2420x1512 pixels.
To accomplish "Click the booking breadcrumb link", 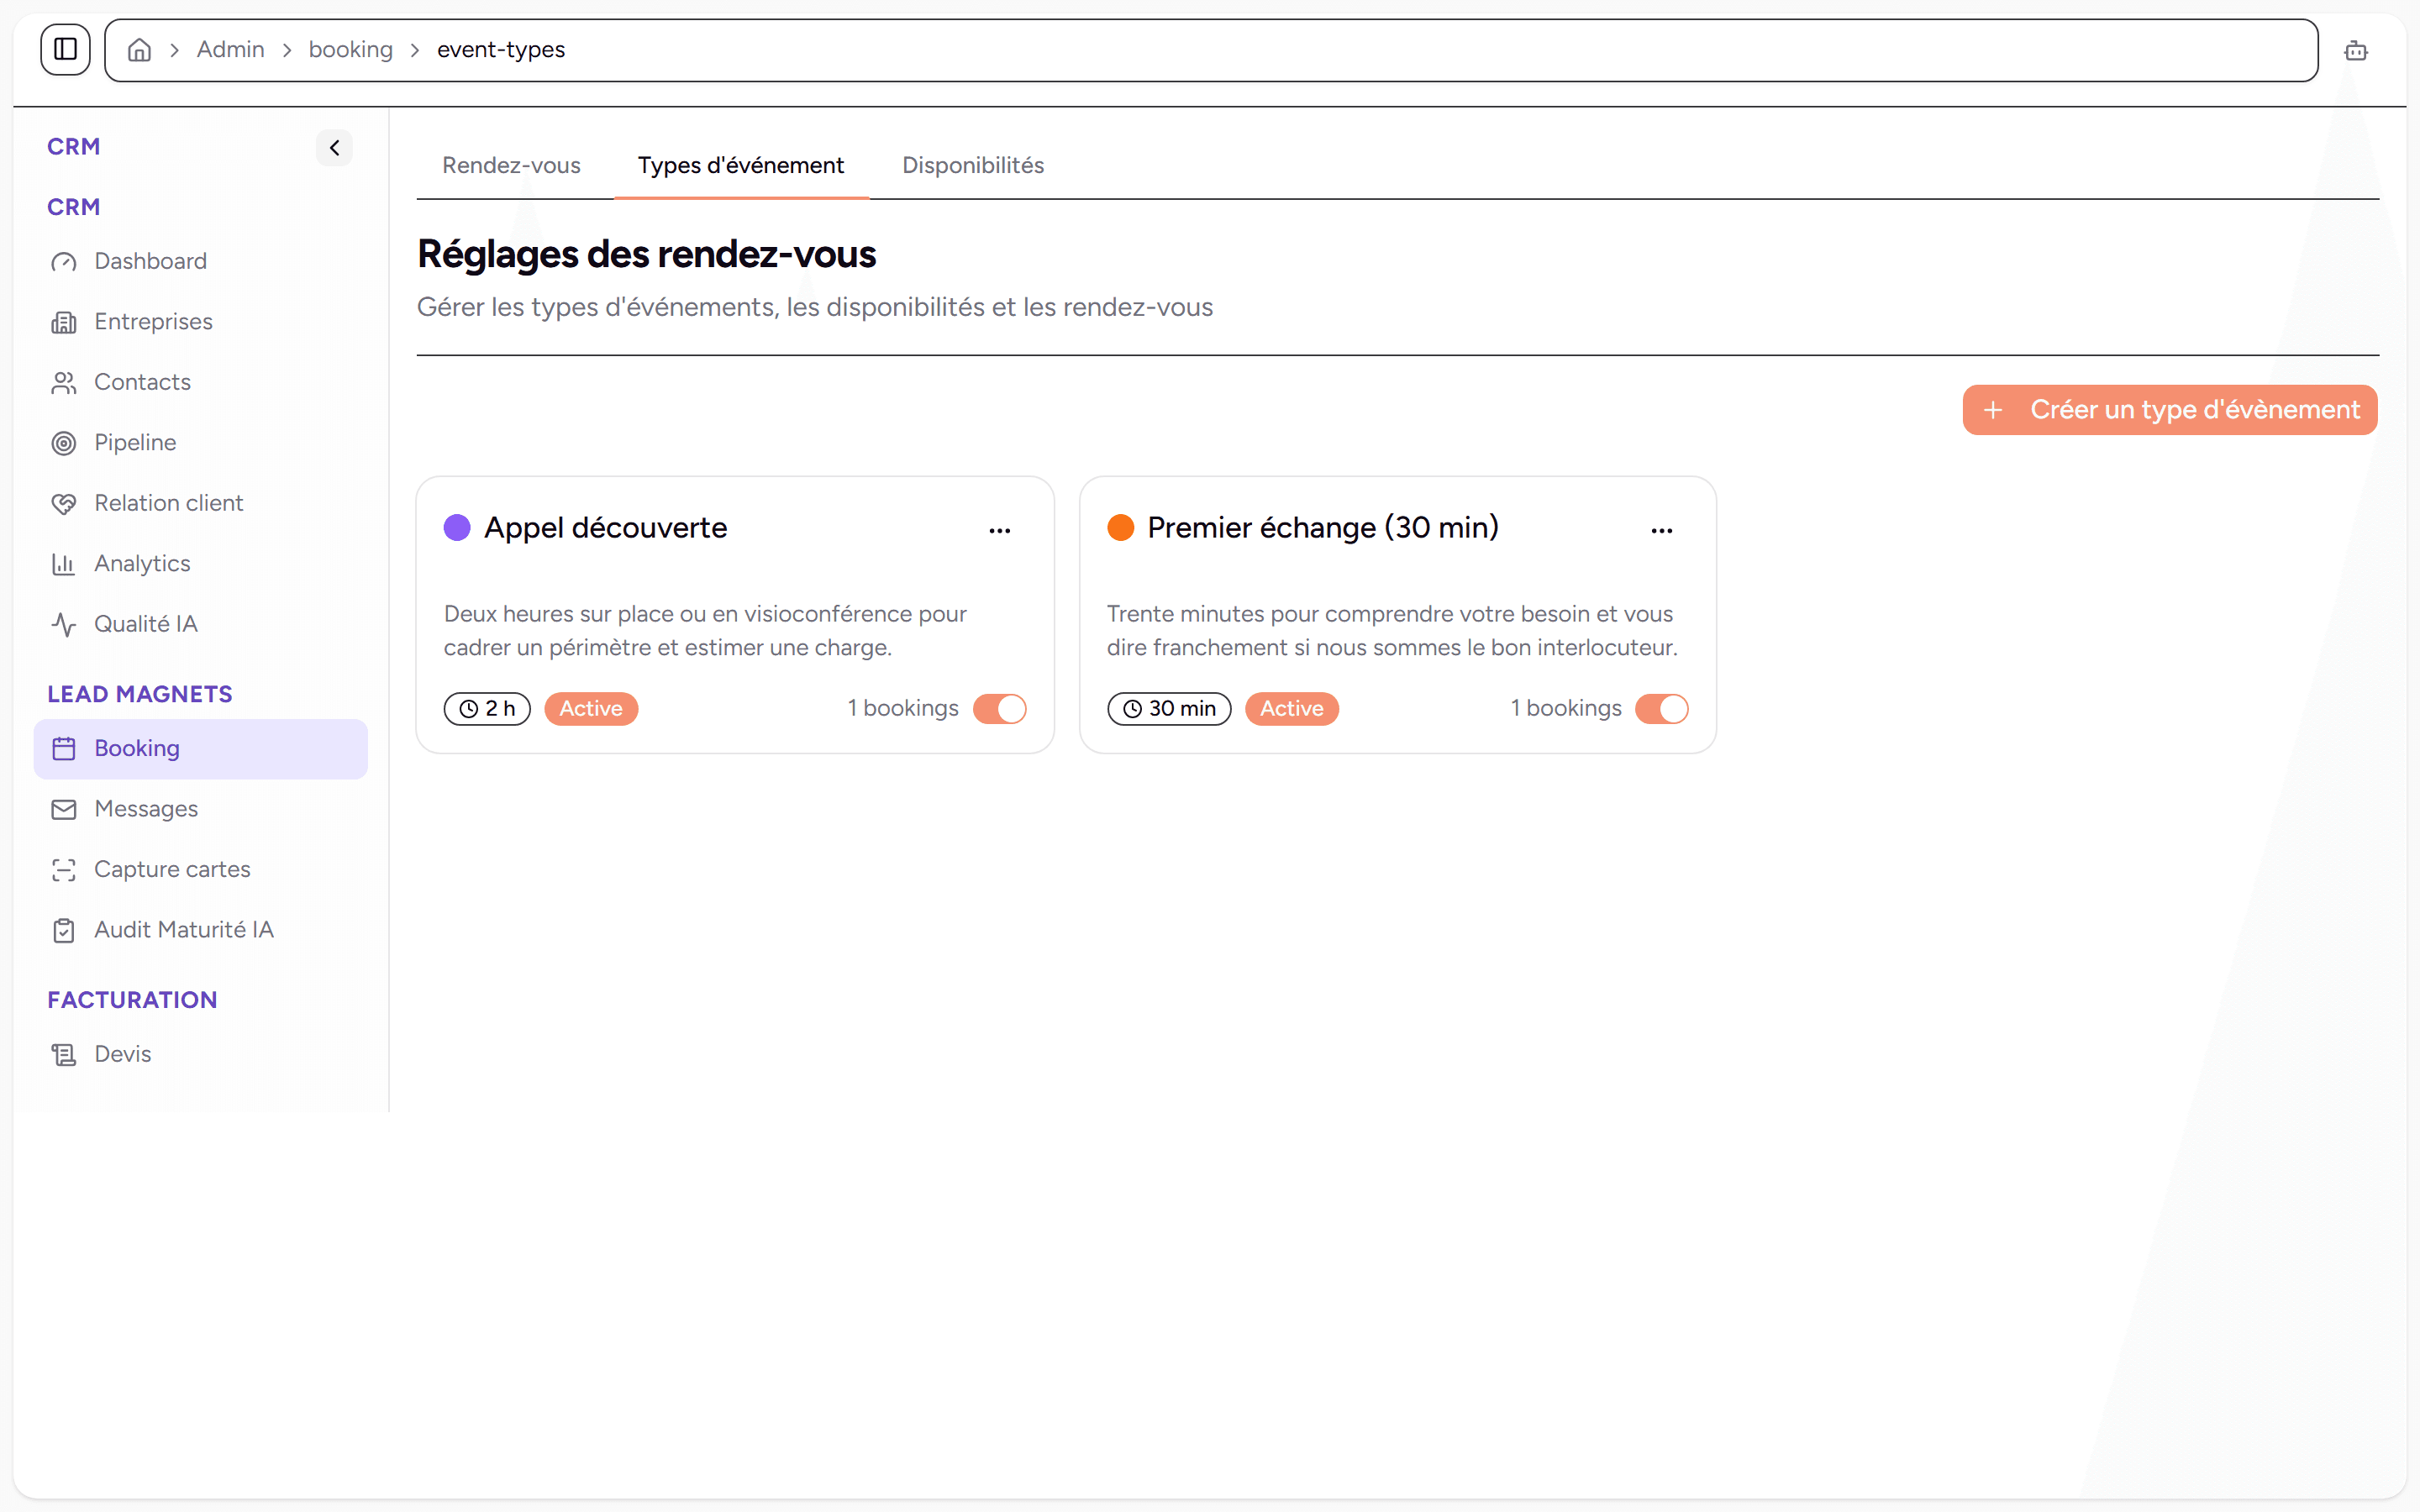I will coord(351,50).
